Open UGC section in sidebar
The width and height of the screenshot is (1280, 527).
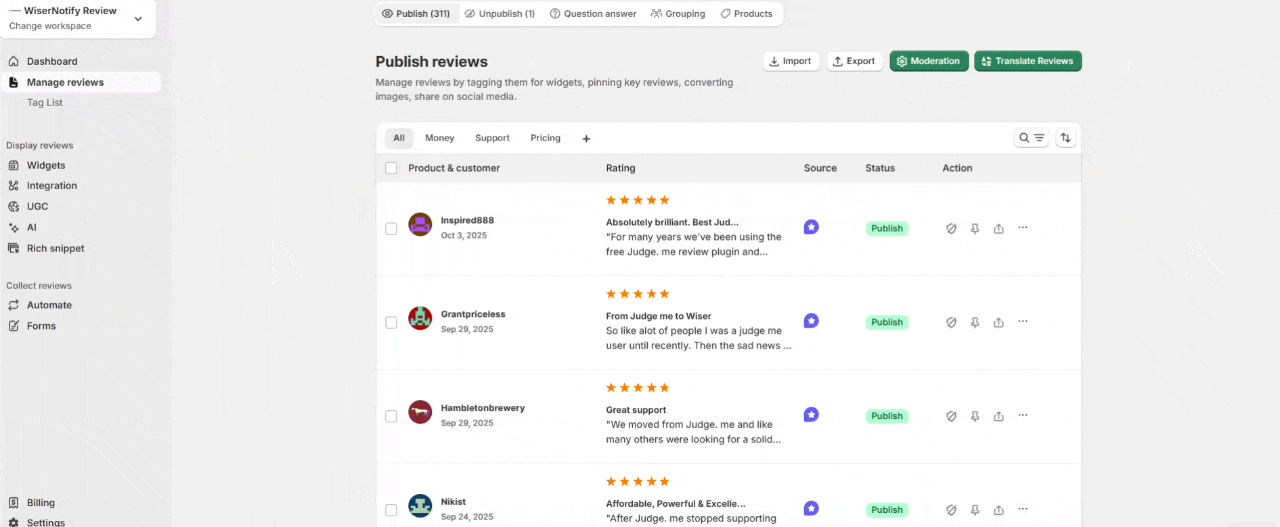point(37,206)
